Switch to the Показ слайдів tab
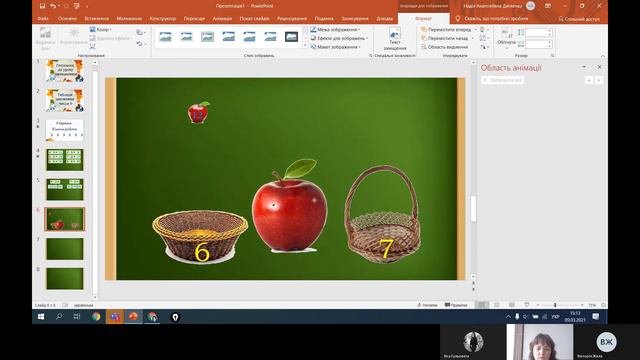640x360 pixels. 254,19
